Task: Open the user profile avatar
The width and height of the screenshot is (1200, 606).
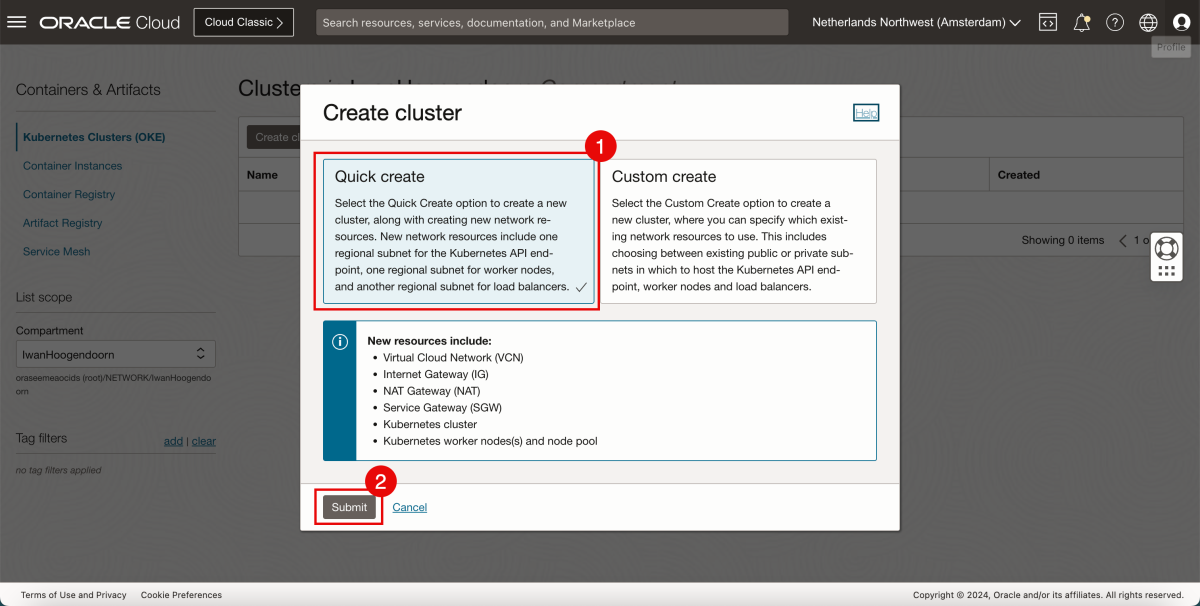Action: point(1181,21)
